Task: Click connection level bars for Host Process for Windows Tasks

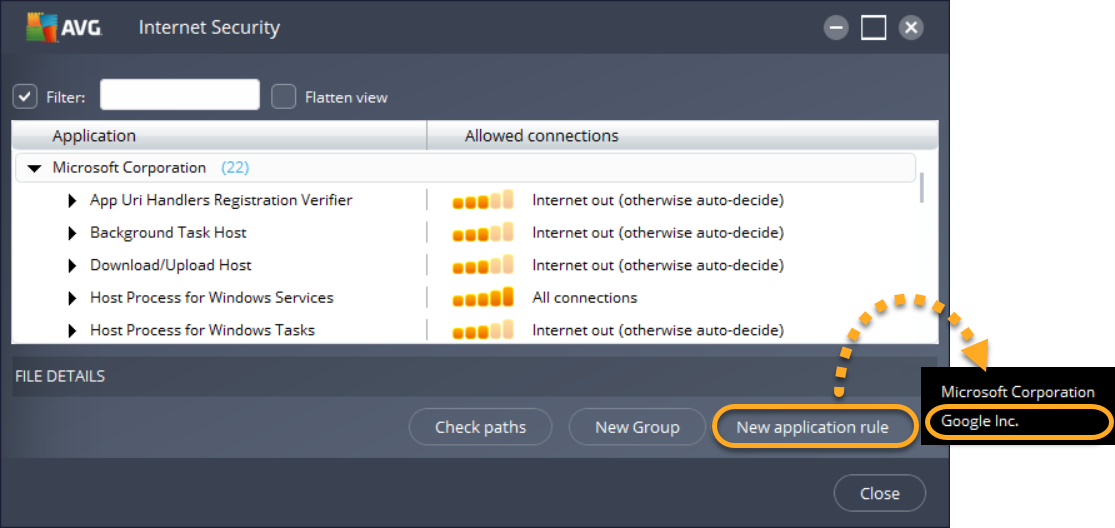Action: pyautogui.click(x=483, y=330)
